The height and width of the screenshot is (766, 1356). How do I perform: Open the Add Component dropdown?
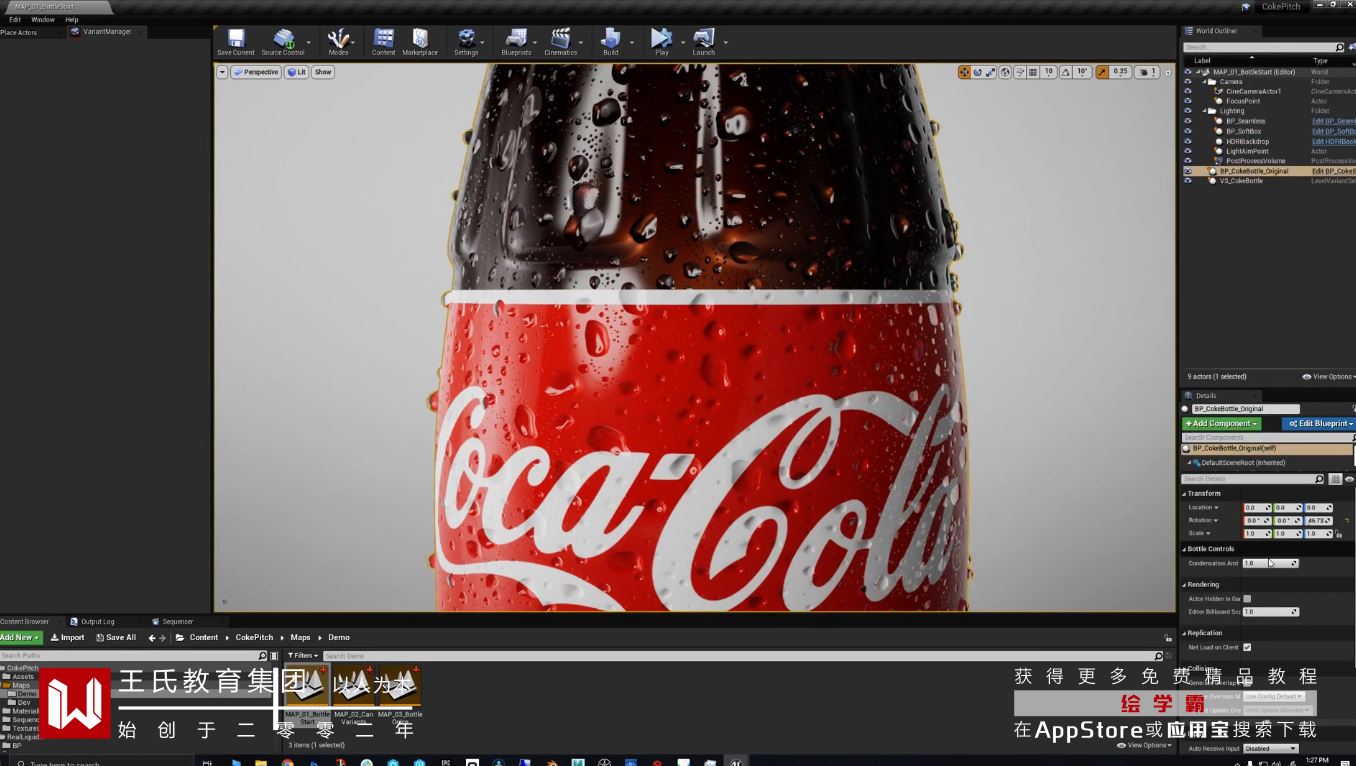point(1221,424)
